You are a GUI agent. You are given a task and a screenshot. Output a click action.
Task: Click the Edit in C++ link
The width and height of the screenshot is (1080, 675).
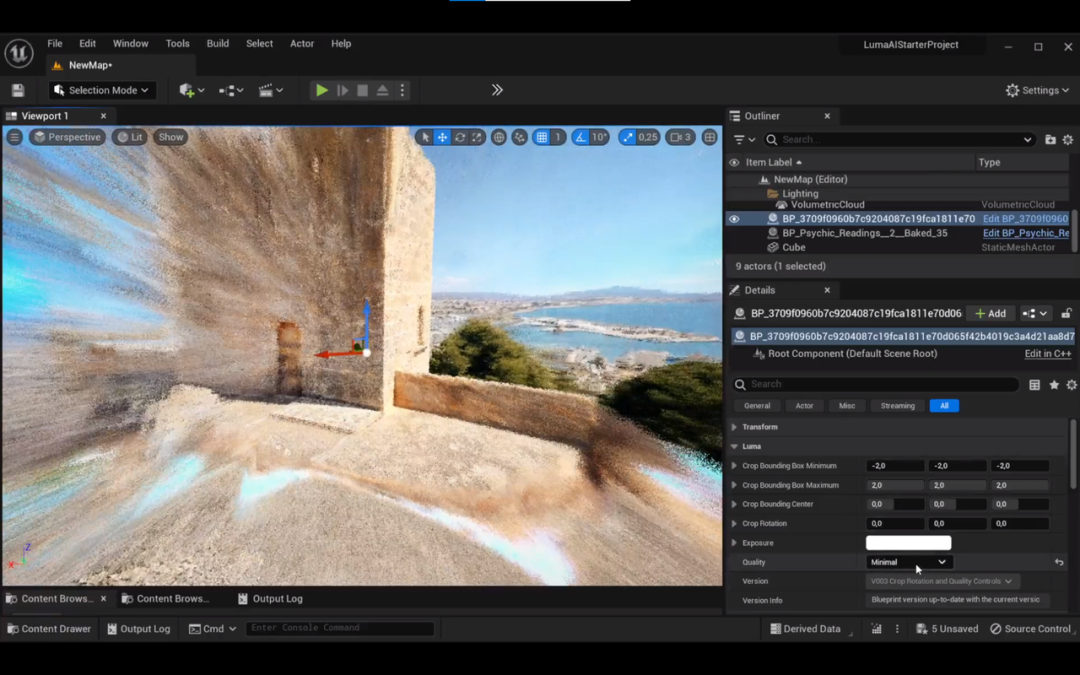click(1047, 354)
